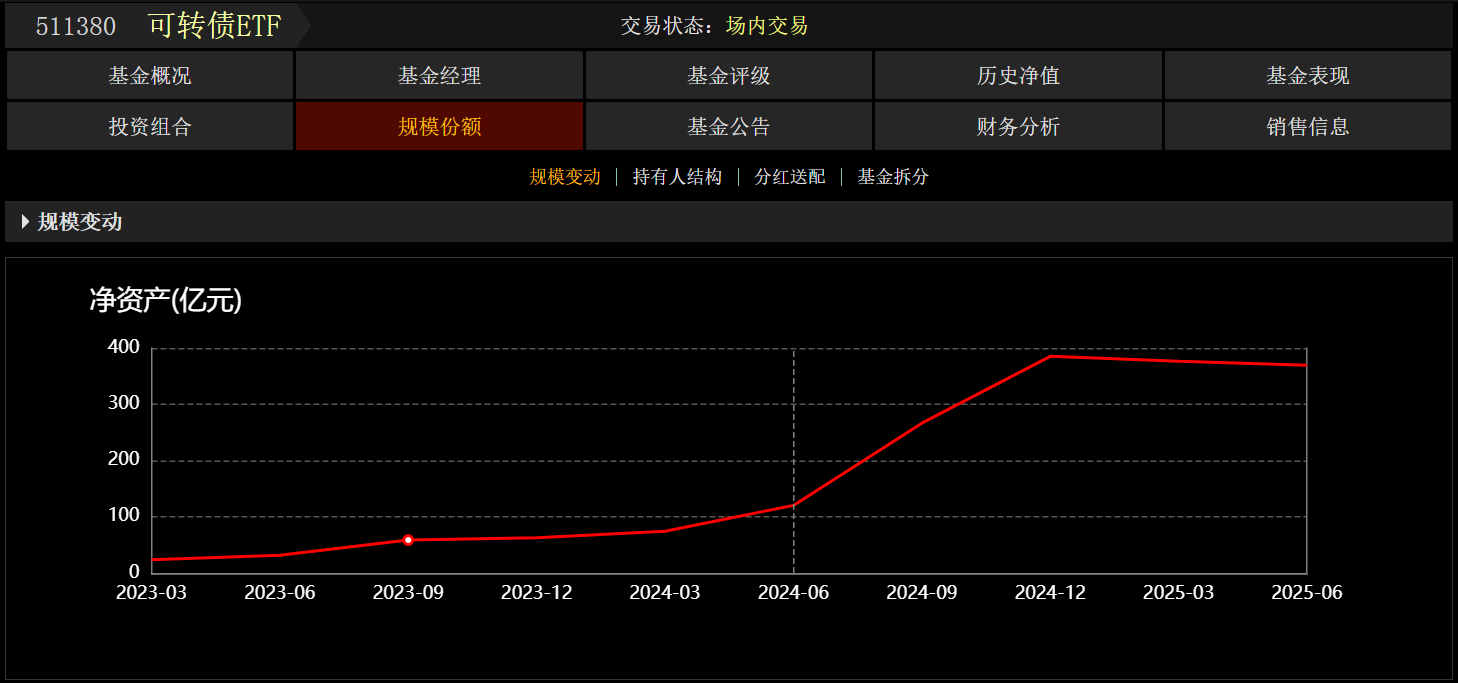Select the 基金表现 tab
1458x683 pixels.
coord(1307,76)
